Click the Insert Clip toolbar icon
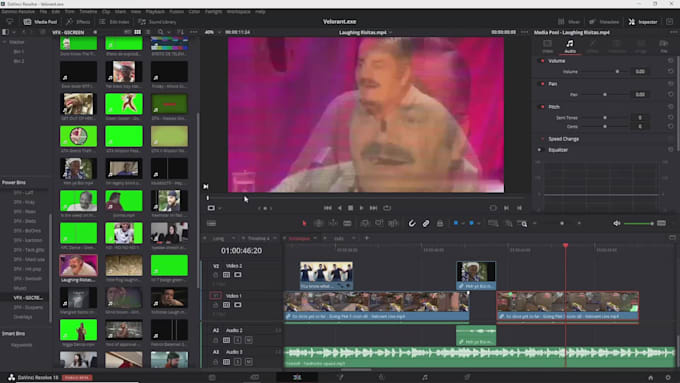Screen dimensions: 680x383 365,223
